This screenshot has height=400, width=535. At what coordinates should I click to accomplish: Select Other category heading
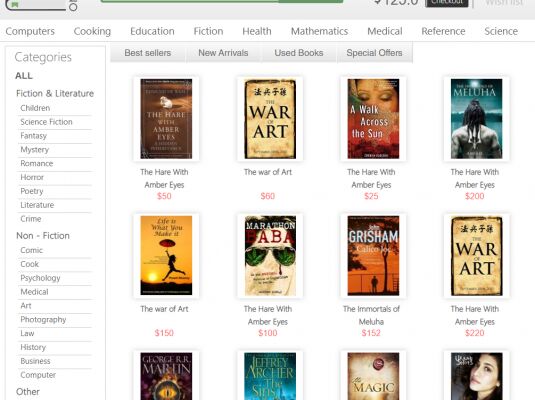pos(28,392)
